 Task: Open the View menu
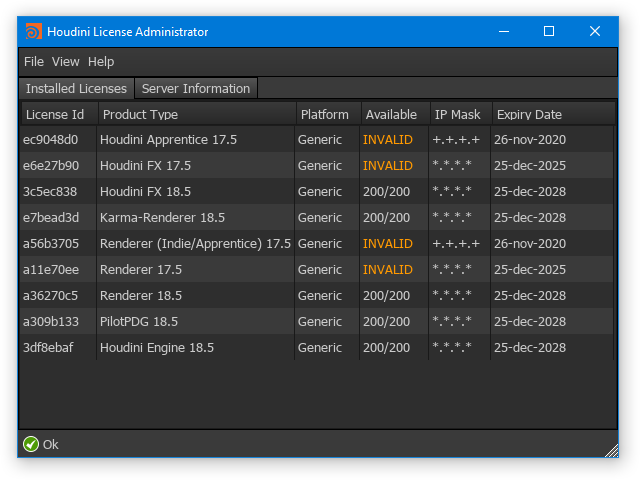[x=65, y=62]
